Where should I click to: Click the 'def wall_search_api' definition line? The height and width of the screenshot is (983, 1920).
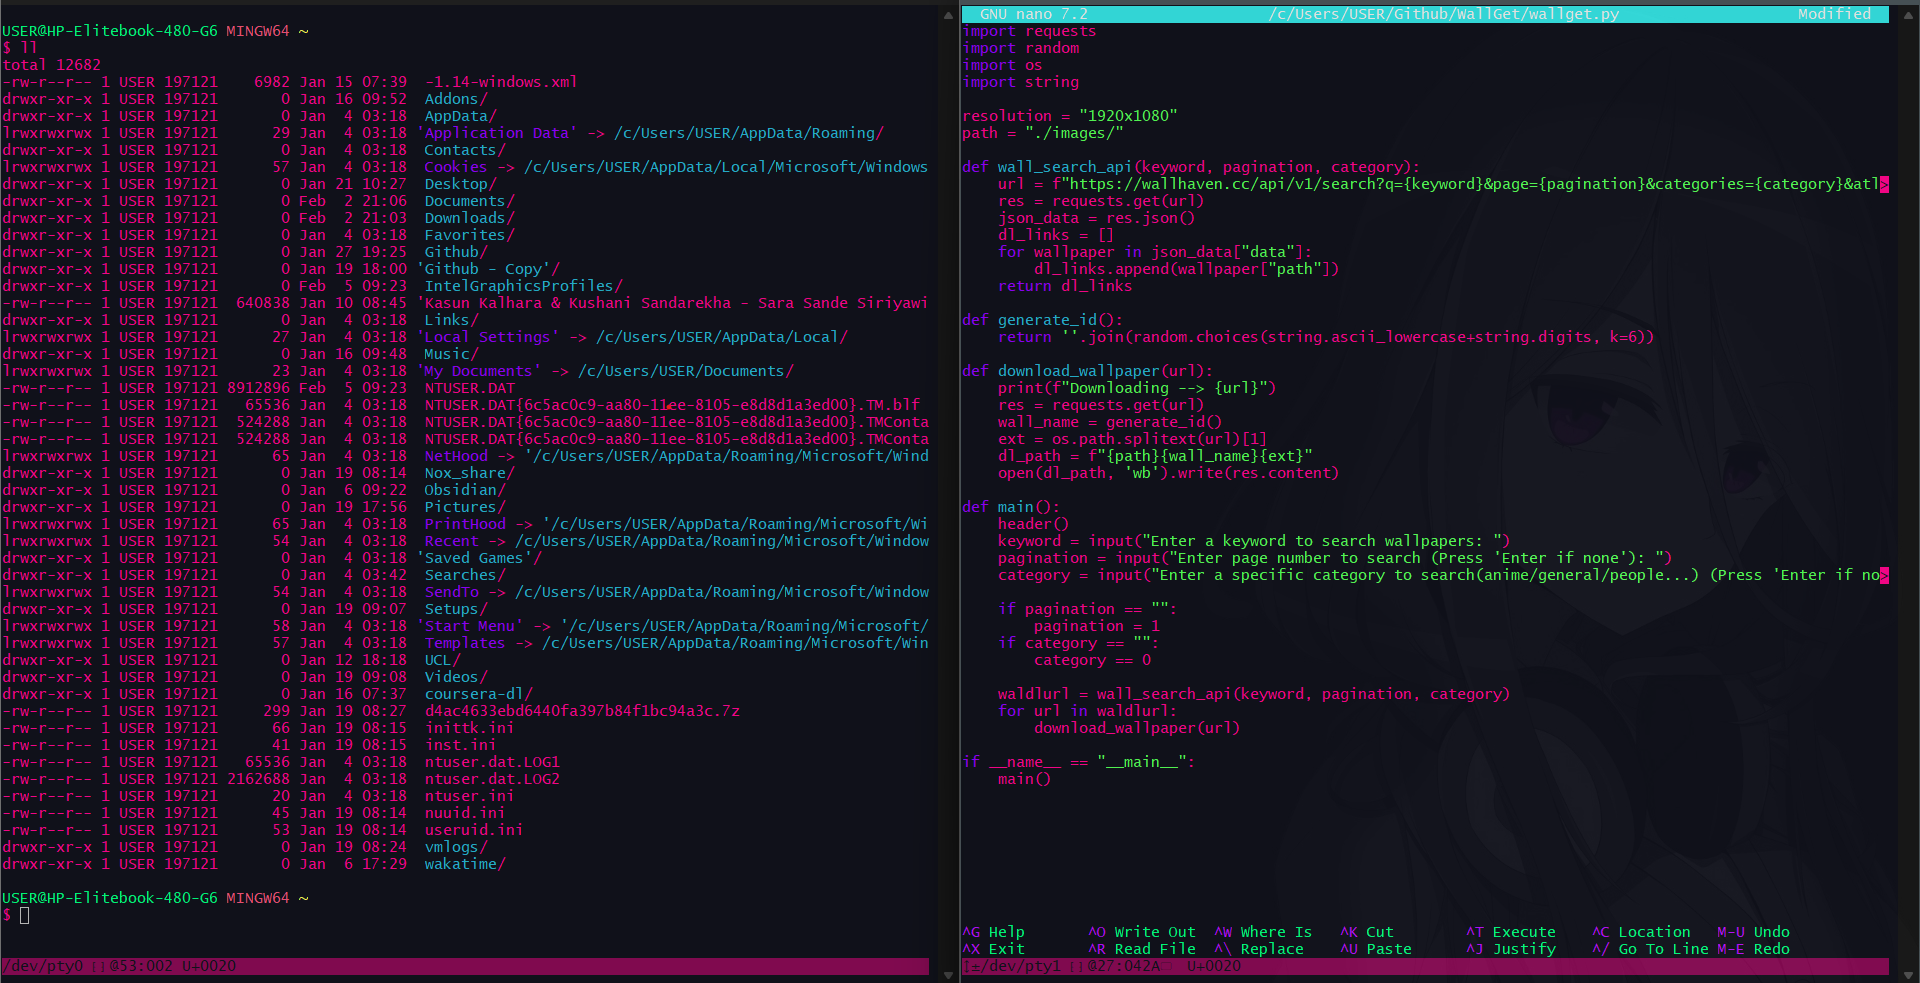pos(1191,167)
